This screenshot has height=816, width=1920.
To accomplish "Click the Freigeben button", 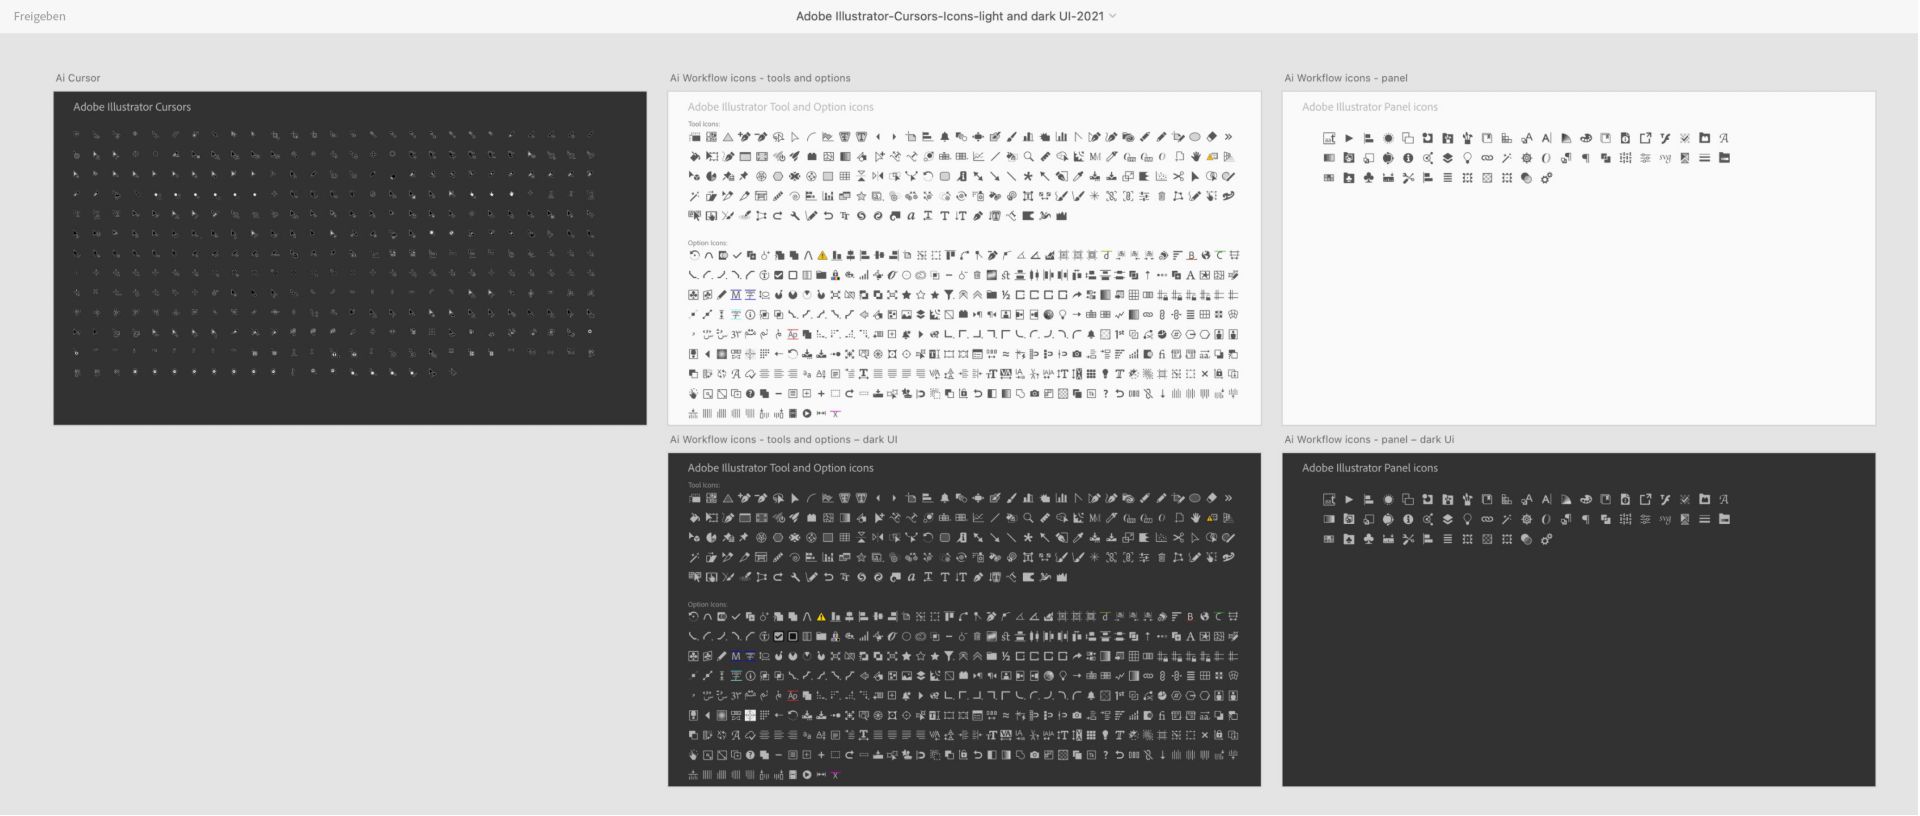I will 40,16.
